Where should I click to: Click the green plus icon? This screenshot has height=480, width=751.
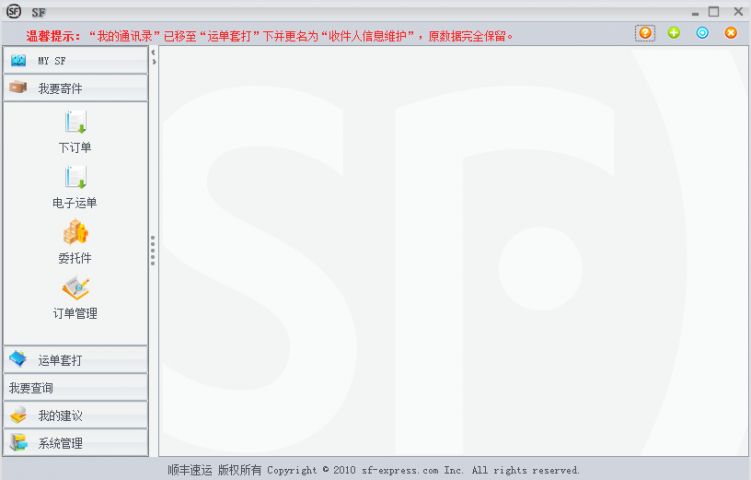point(674,33)
